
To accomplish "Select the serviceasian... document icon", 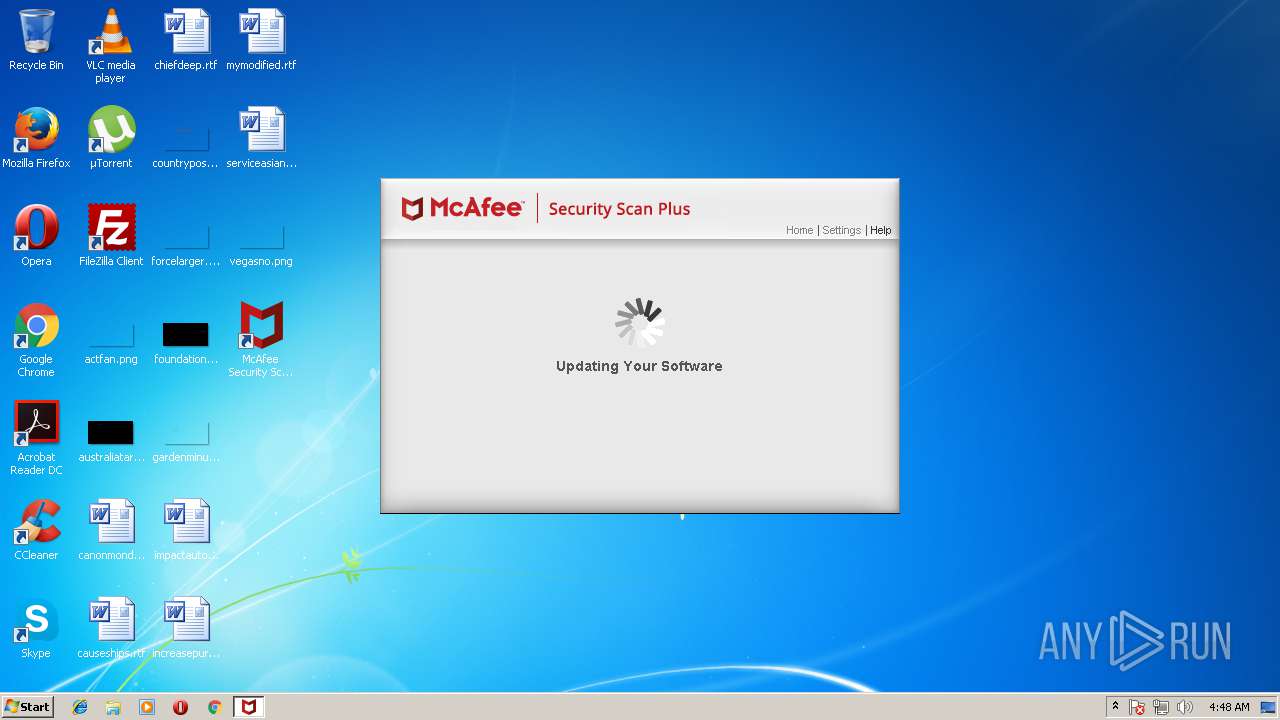I will click(x=261, y=138).
